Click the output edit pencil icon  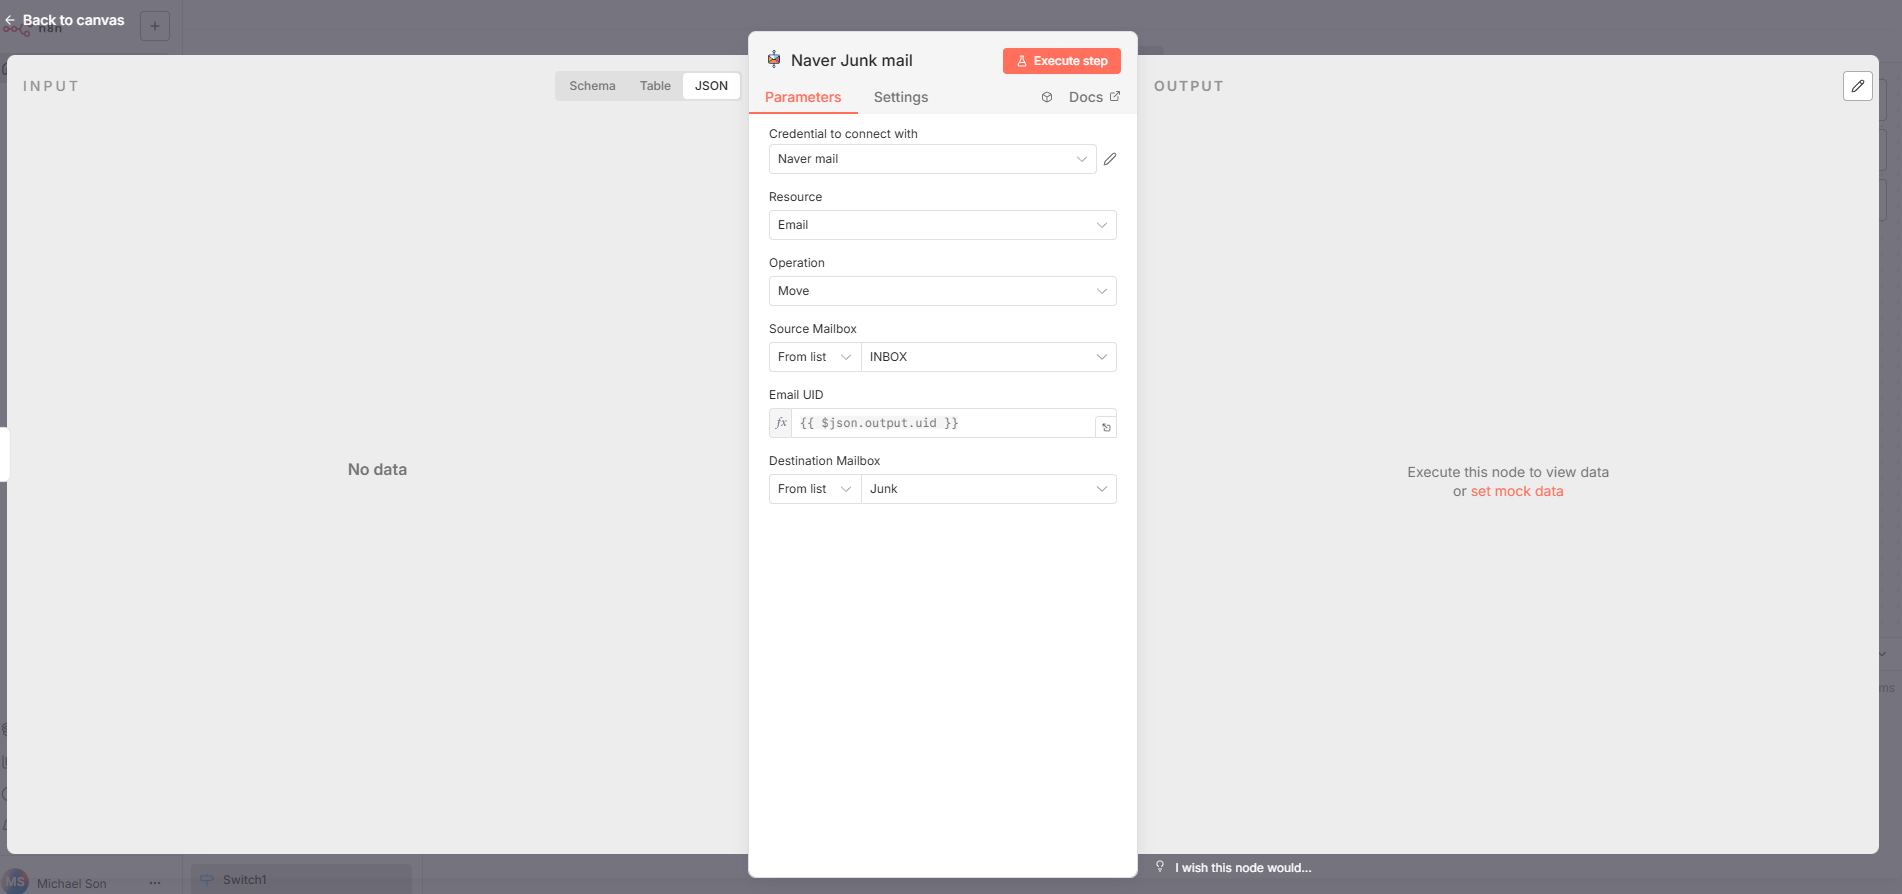(1857, 86)
